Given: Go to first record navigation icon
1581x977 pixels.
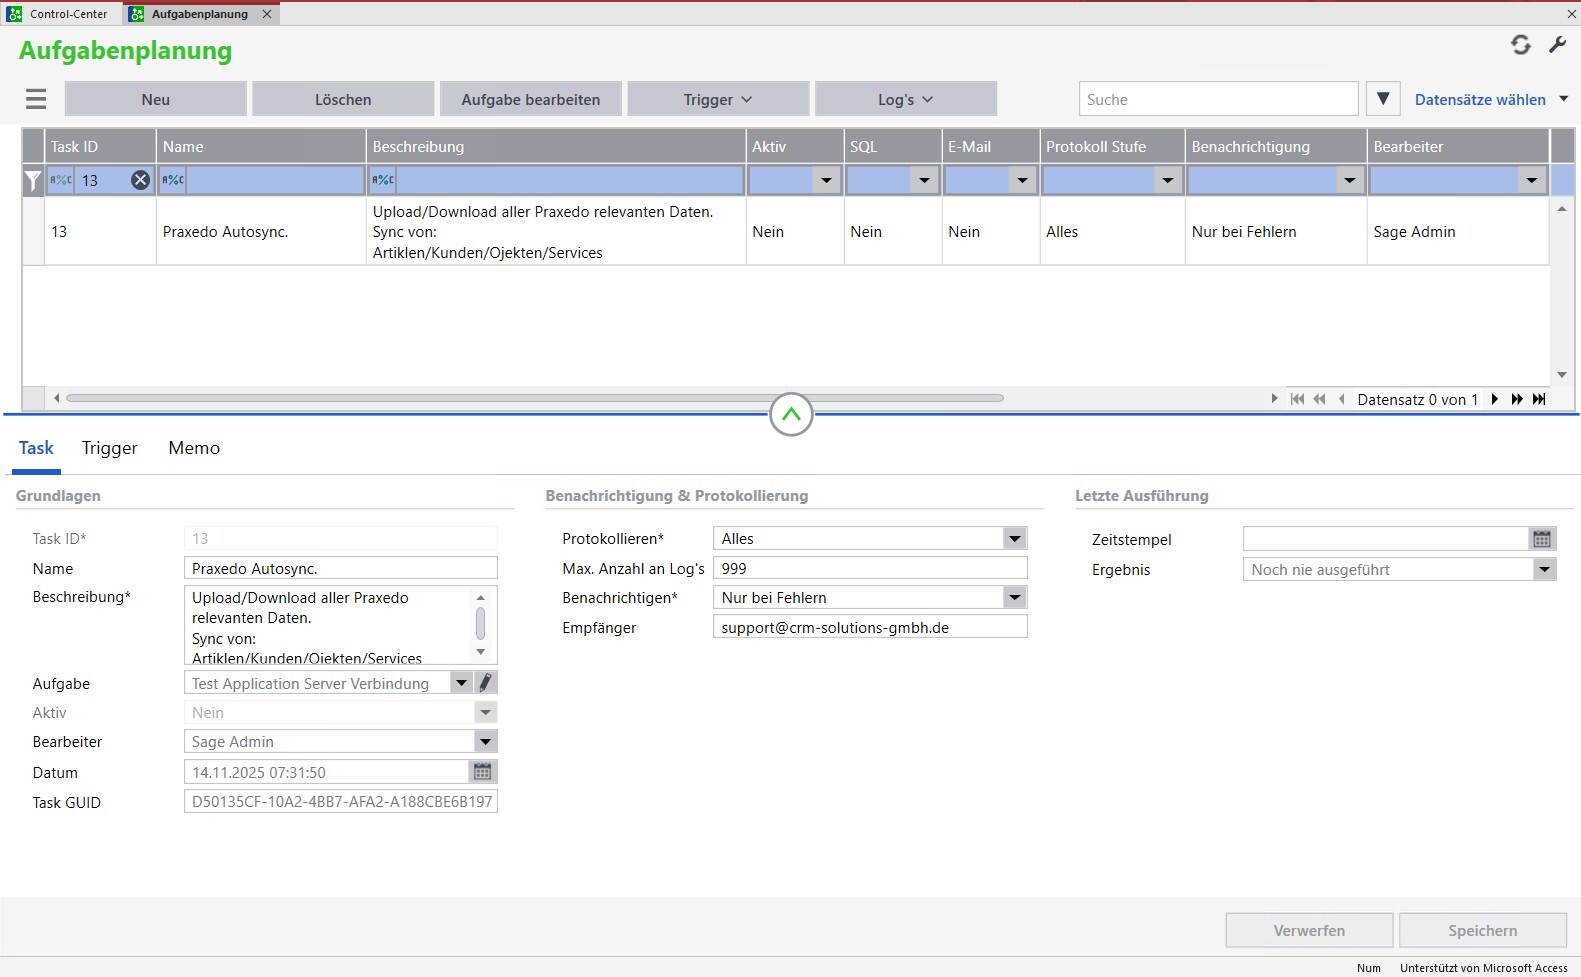Looking at the screenshot, I should [x=1297, y=399].
